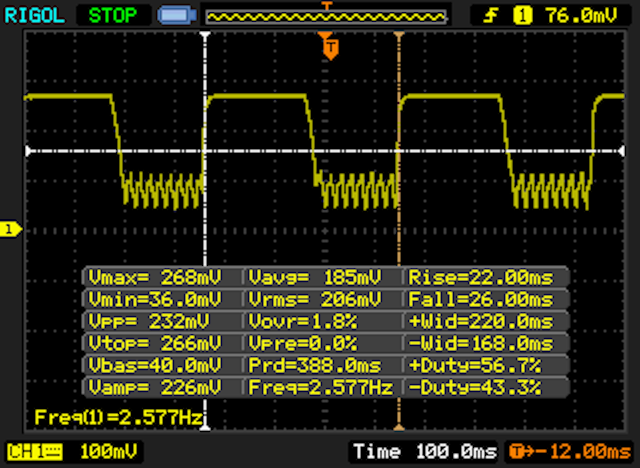Click the Prd=388.0ms measurement
The height and width of the screenshot is (468, 640).
(315, 365)
